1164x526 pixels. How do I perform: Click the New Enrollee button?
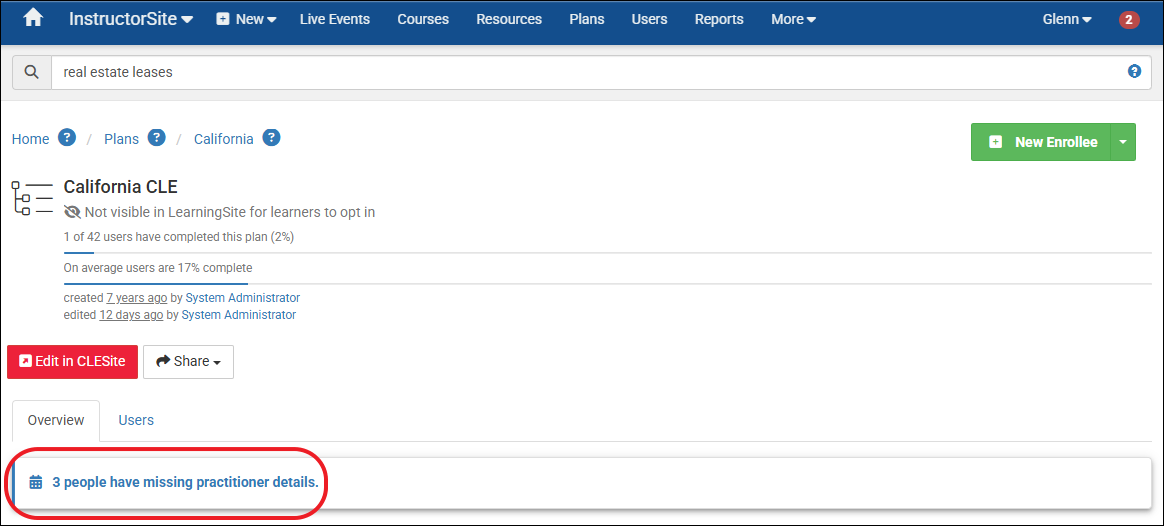(x=1041, y=142)
